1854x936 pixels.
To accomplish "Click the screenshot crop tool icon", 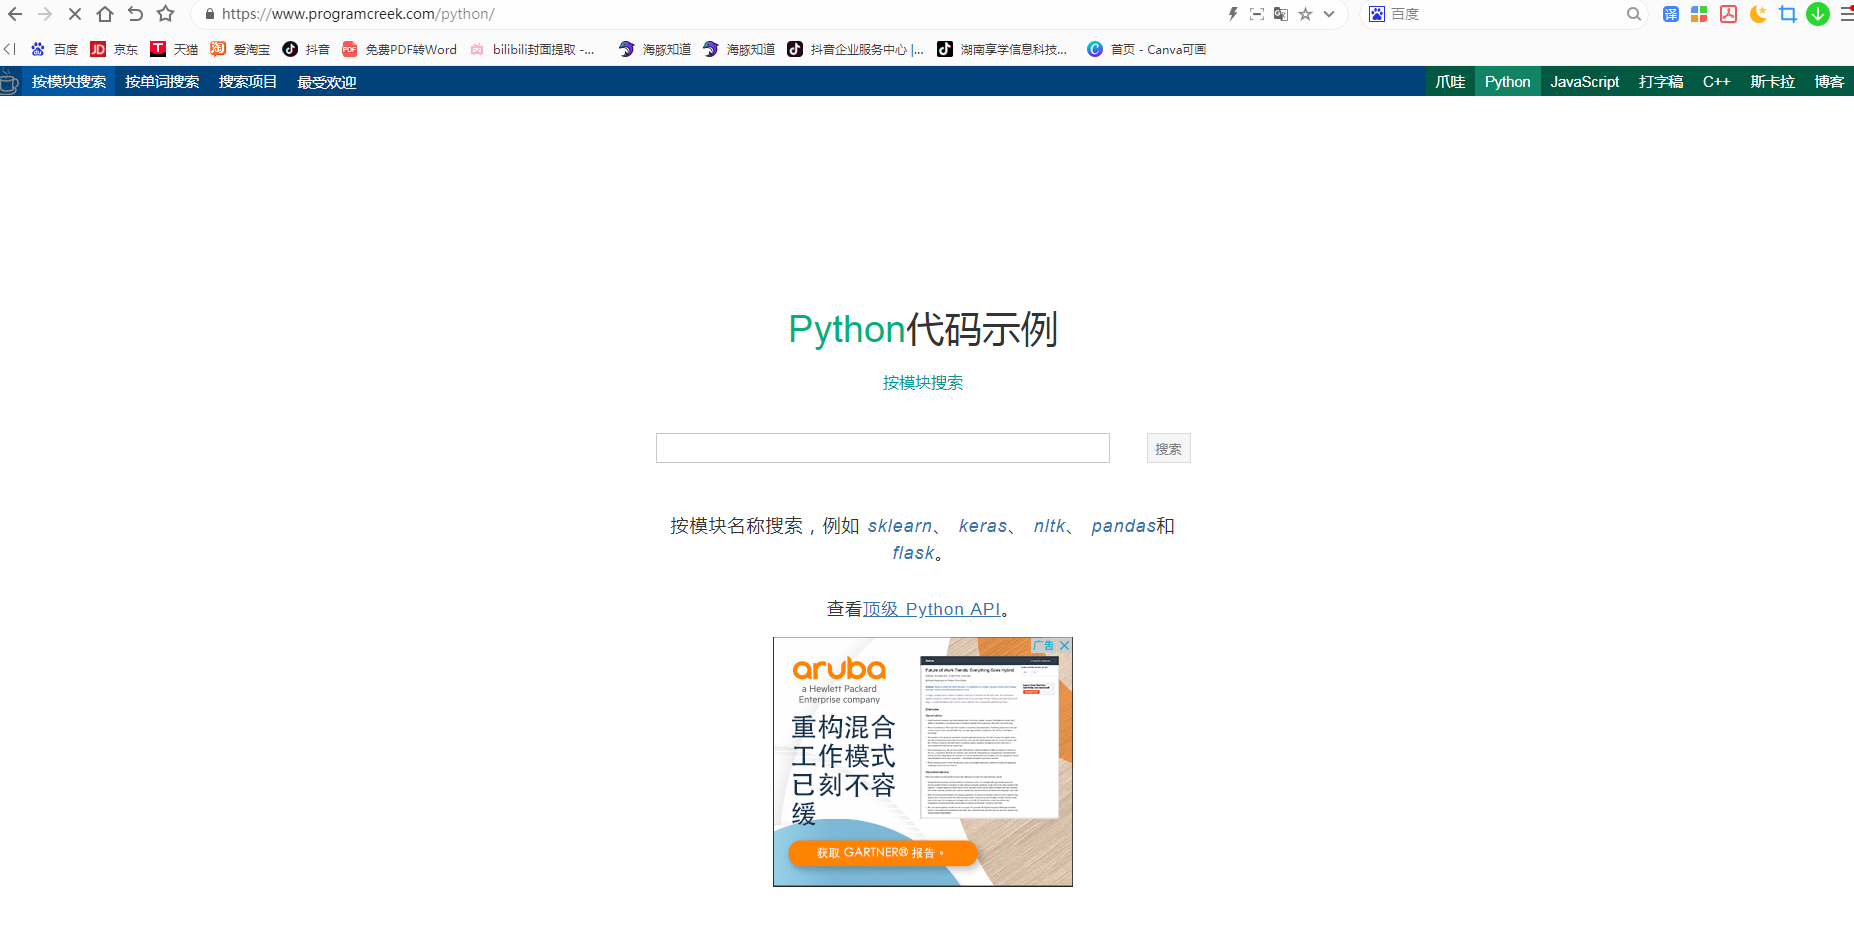I will 1788,14.
